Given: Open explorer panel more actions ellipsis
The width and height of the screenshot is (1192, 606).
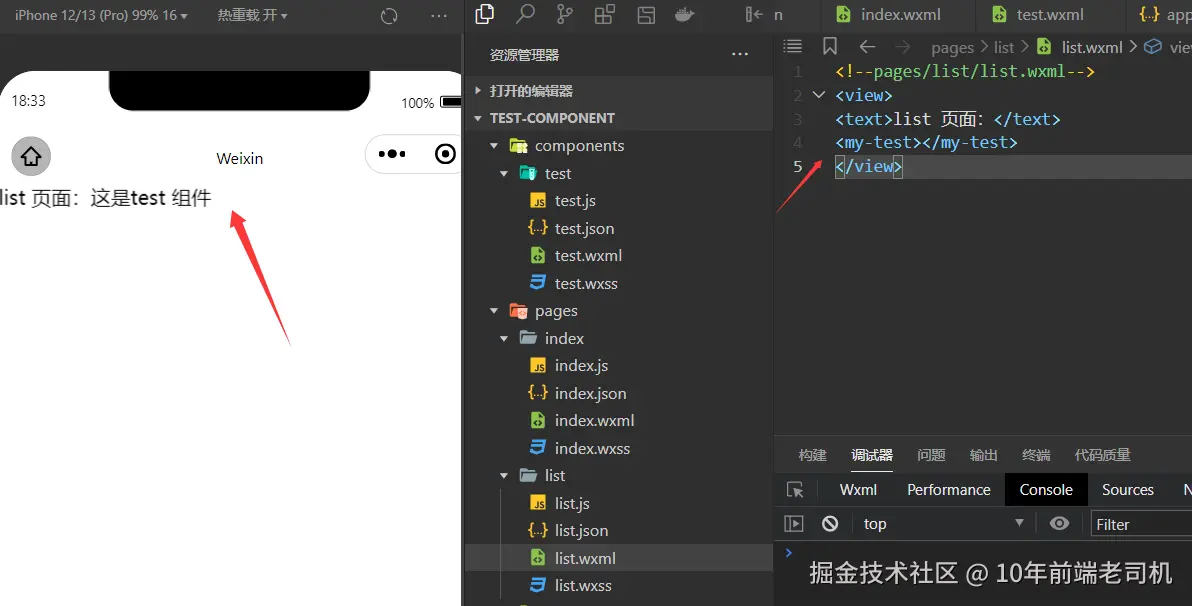Looking at the screenshot, I should pos(740,54).
